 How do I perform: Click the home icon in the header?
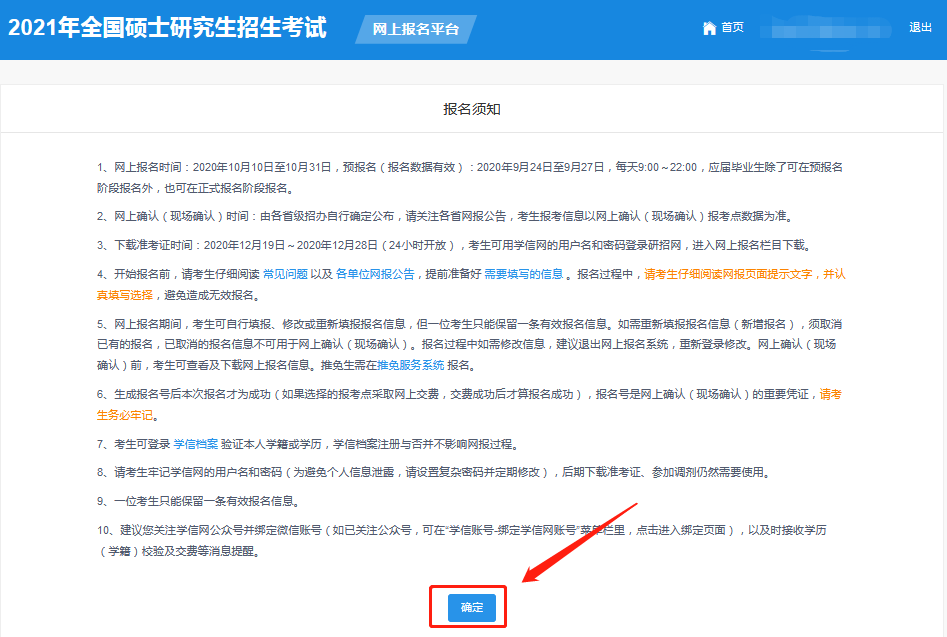pos(710,28)
